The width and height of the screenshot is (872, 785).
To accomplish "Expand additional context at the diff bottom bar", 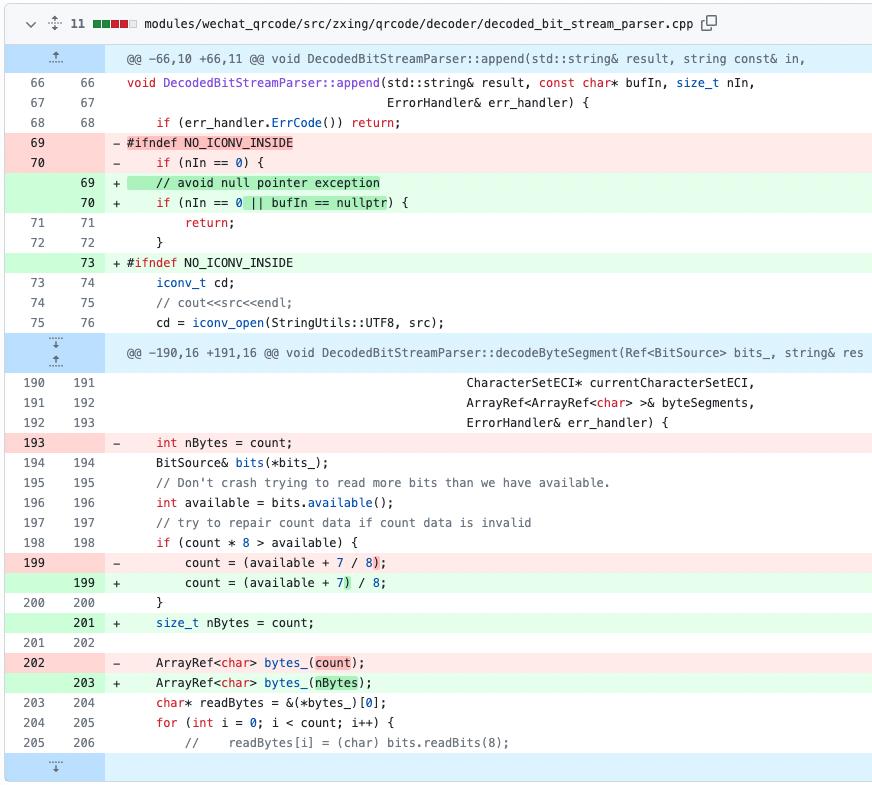I will pyautogui.click(x=55, y=766).
